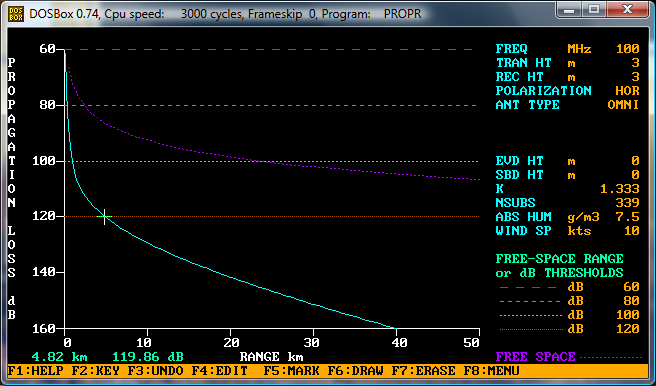Open F4:EDIT in the function bar

tap(220, 371)
